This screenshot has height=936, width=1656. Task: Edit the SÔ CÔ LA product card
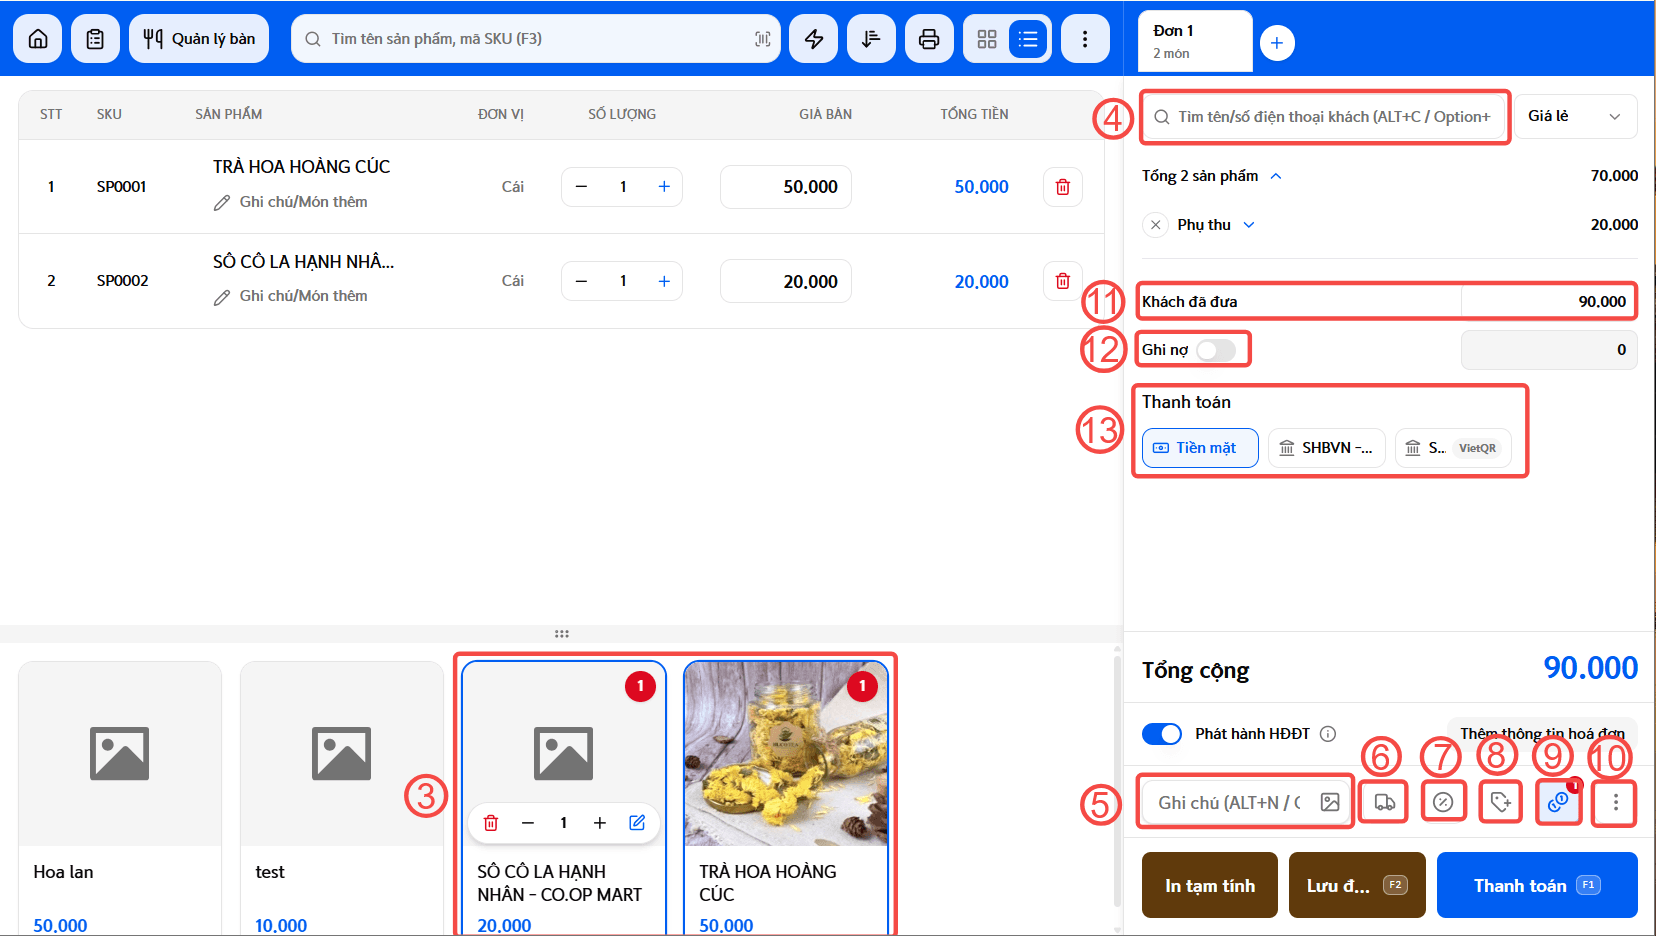point(637,823)
